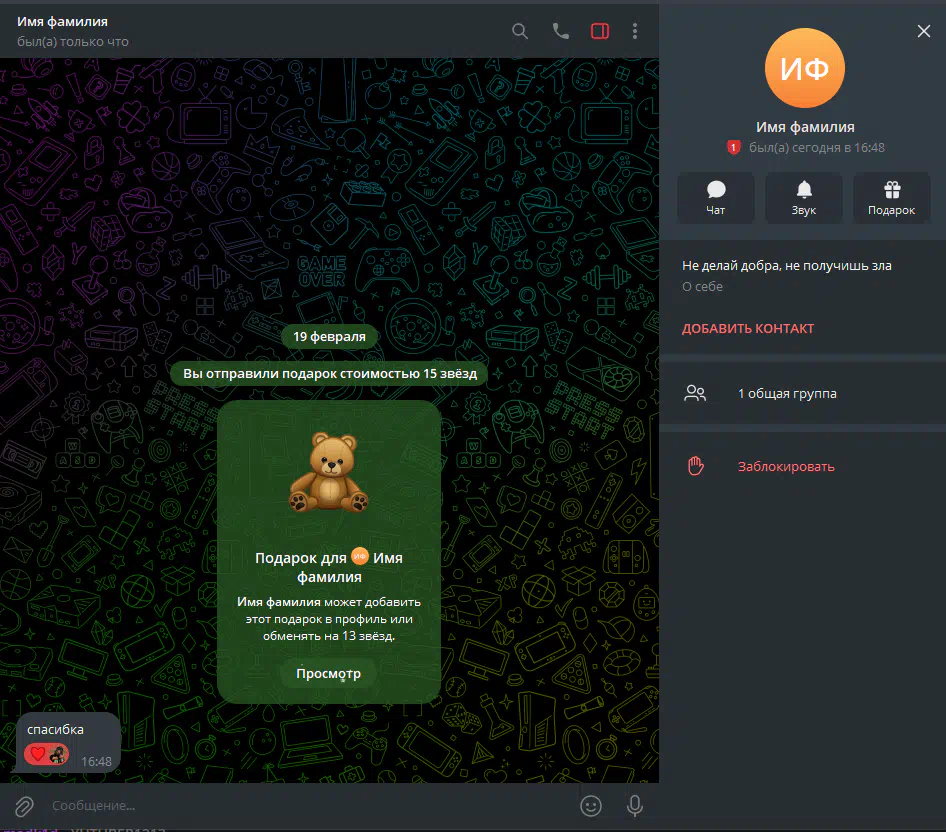Click the paperclip attach file icon
946x832 pixels.
24,805
